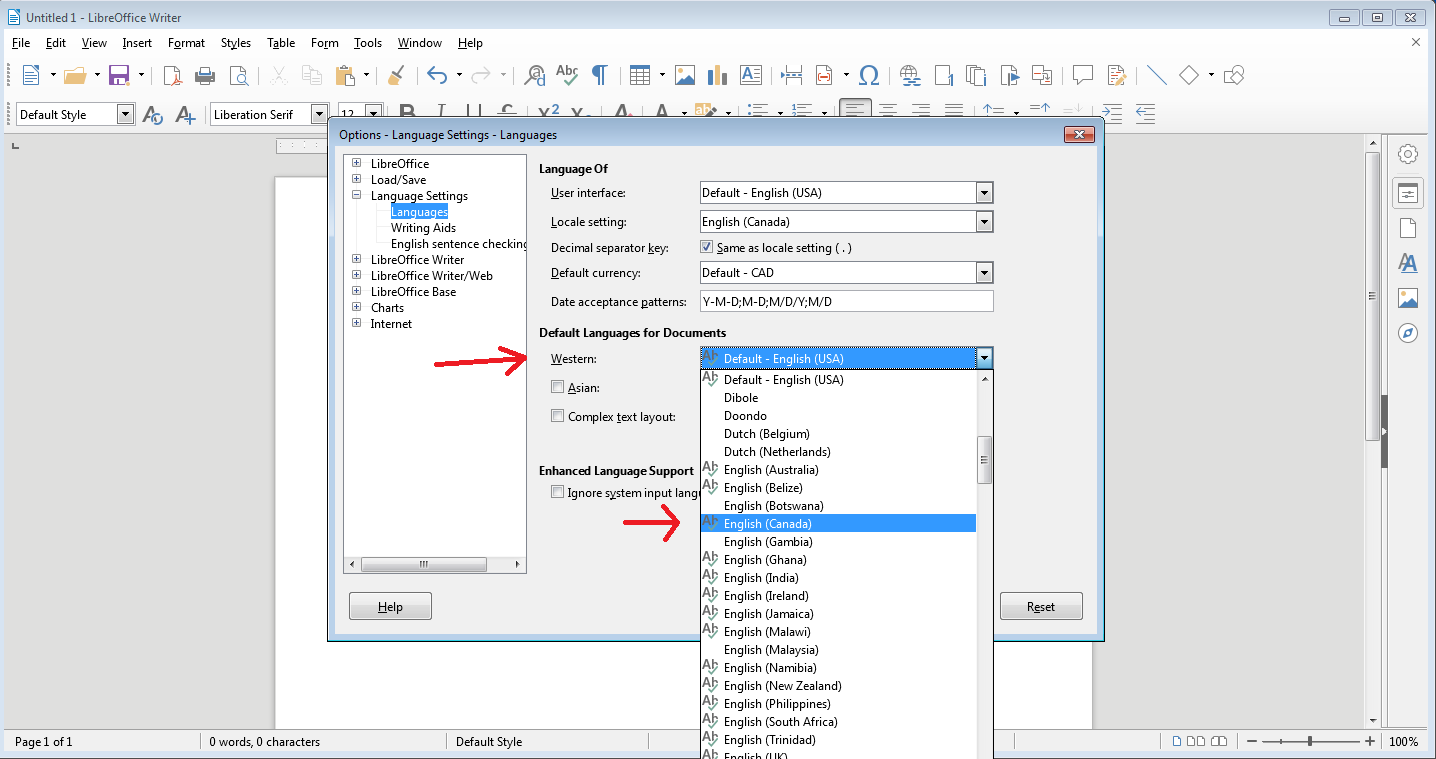
Task: Select the Line drawing tool
Action: click(x=1157, y=75)
